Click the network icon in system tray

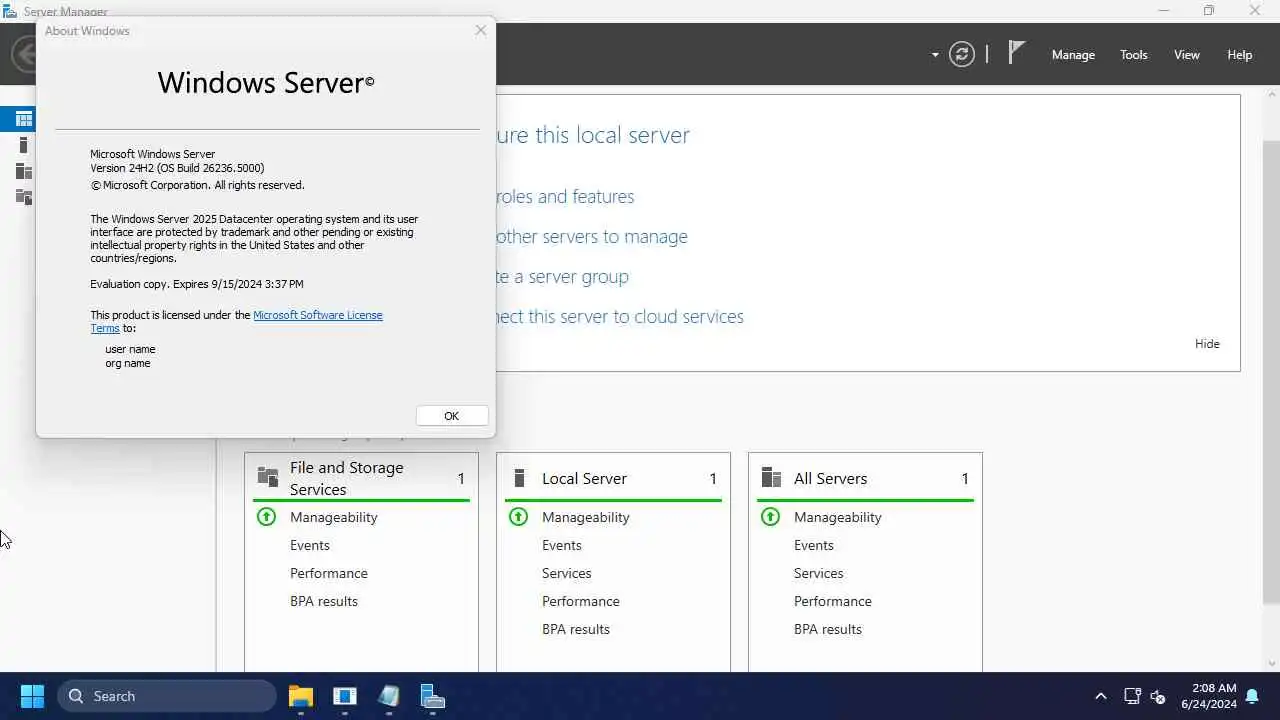[x=1132, y=696]
